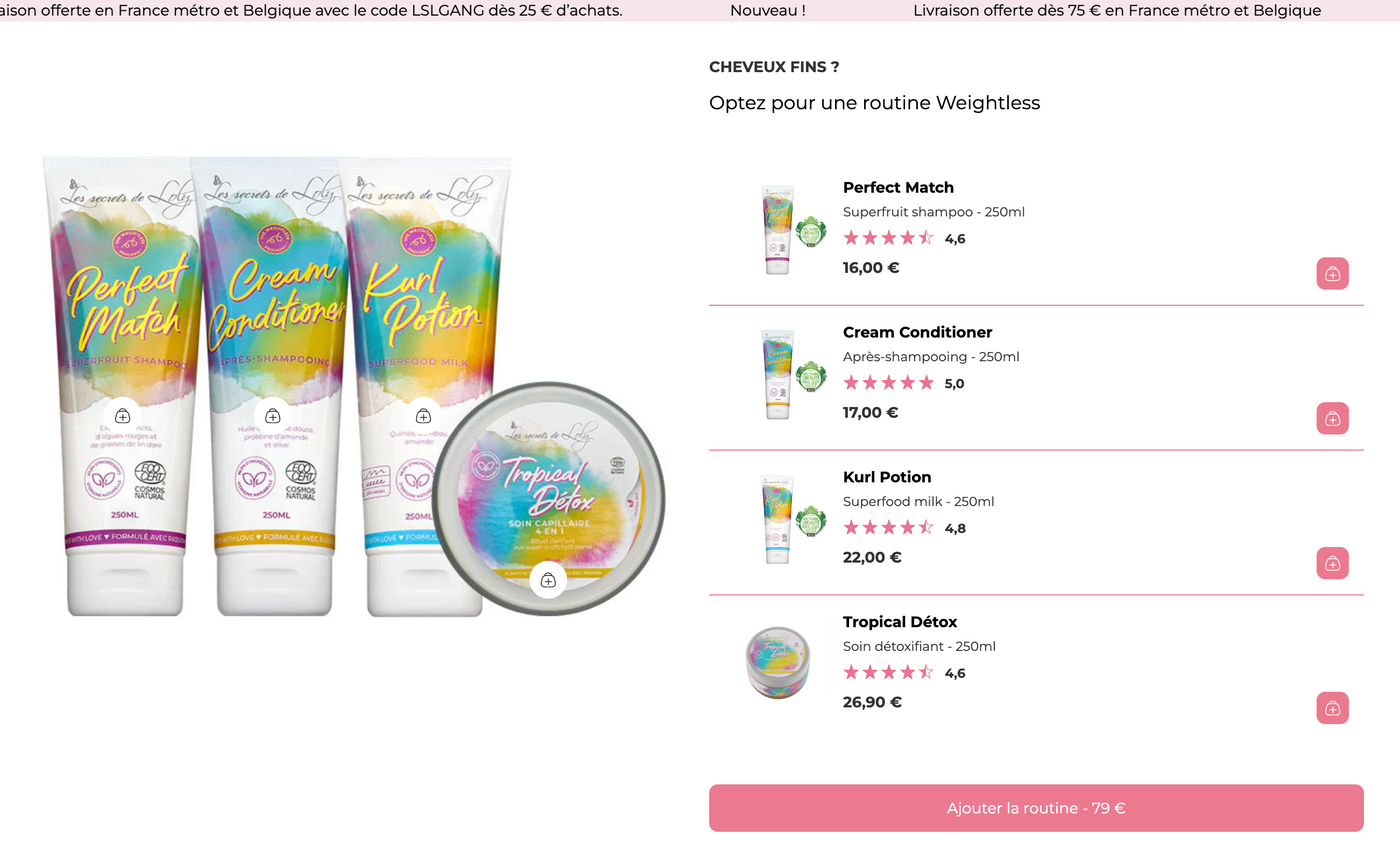1400x842 pixels.
Task: Click bag hotspot on Perfect Match tube
Action: [x=122, y=416]
